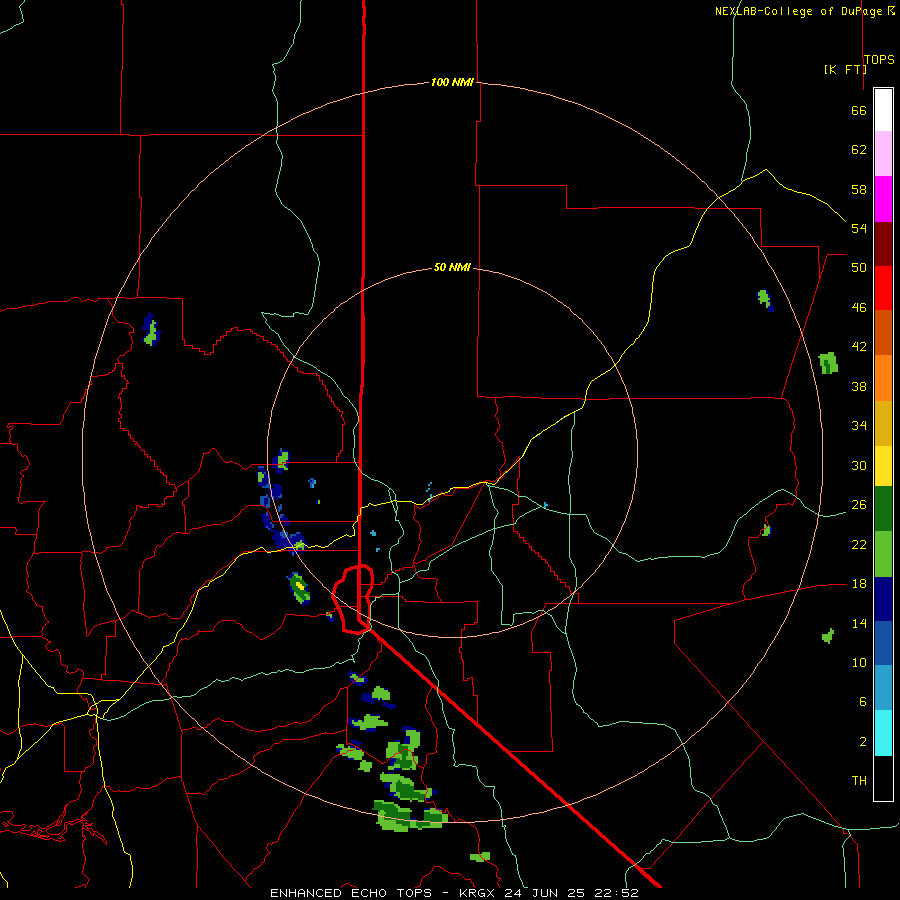Click the magenta legend swatch
The image size is (900, 900).
[883, 199]
